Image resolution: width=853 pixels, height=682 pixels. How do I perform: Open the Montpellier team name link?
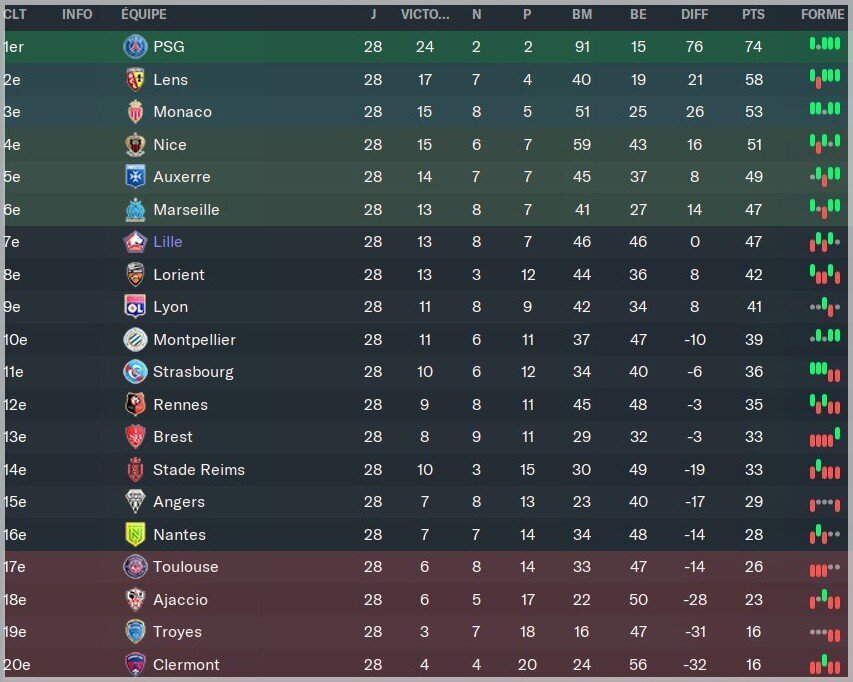tap(194, 340)
